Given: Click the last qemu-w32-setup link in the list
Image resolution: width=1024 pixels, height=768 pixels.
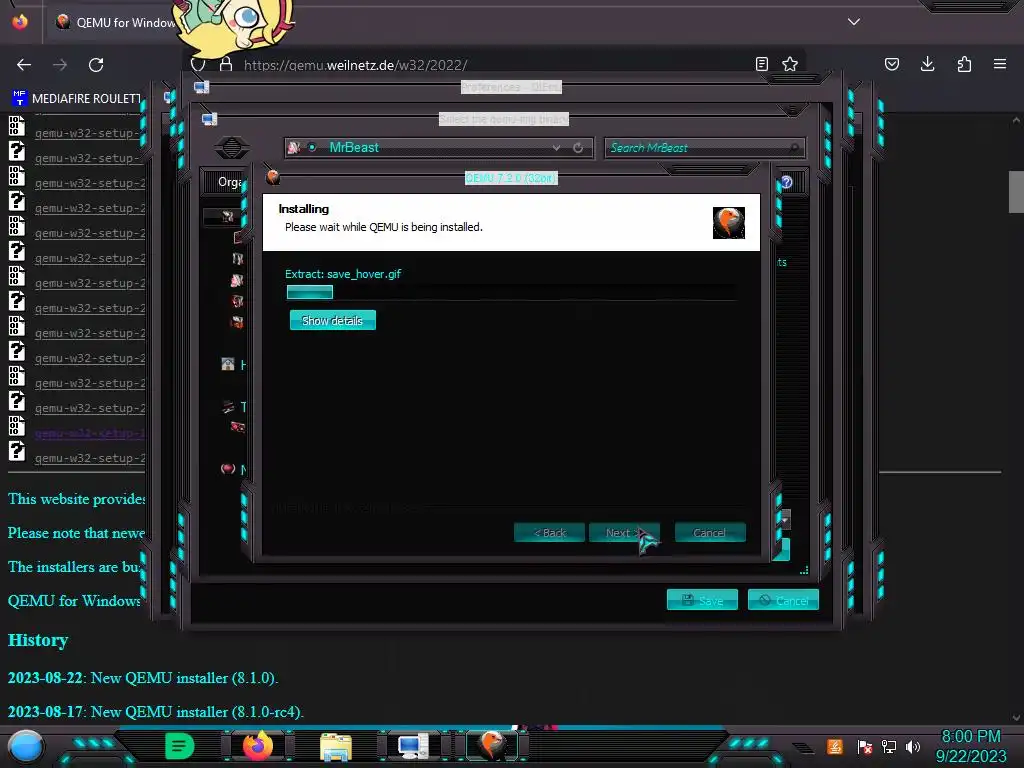Looking at the screenshot, I should (89, 458).
